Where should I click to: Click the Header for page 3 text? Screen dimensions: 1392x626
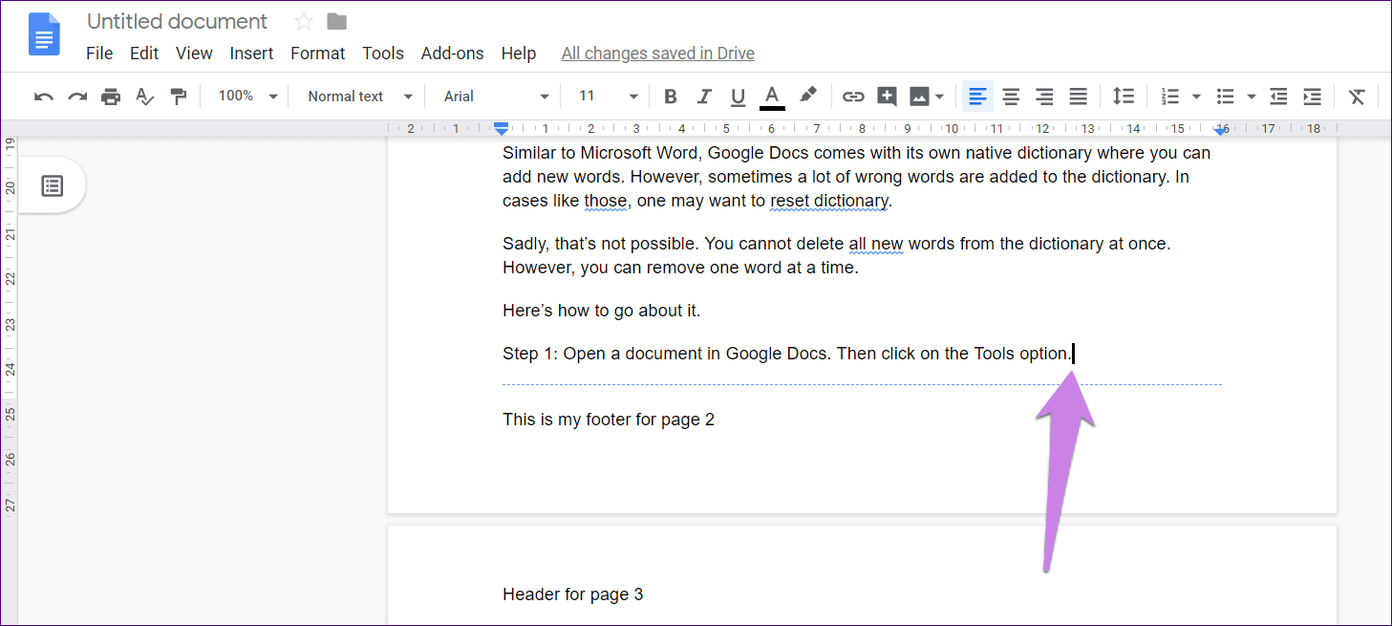tap(573, 595)
